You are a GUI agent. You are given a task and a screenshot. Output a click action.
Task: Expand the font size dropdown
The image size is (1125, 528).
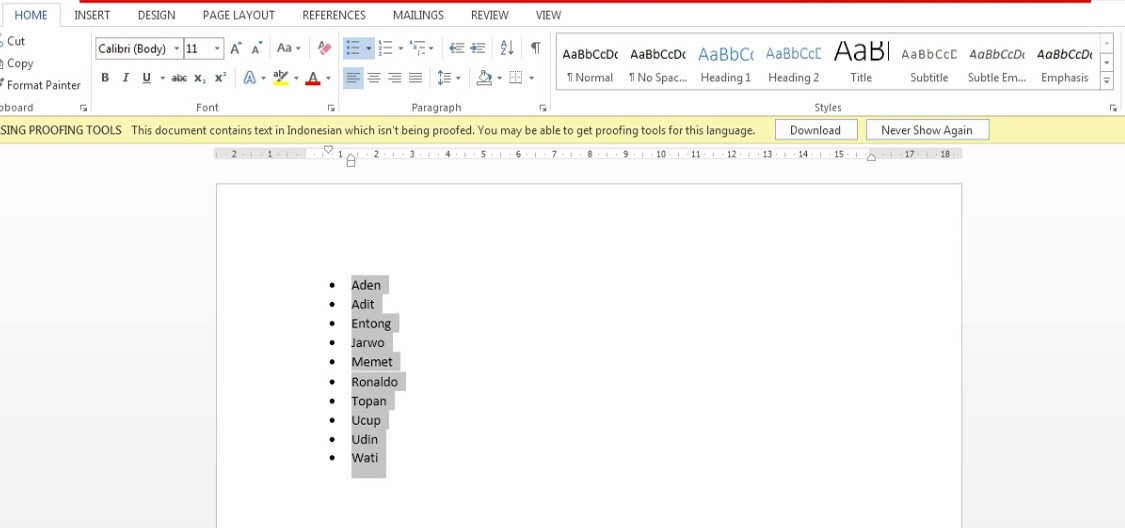pyautogui.click(x=218, y=49)
